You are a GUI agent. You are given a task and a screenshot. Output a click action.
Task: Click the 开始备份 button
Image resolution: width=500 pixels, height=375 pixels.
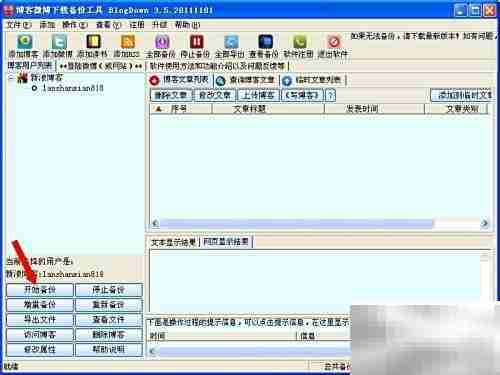click(x=40, y=290)
